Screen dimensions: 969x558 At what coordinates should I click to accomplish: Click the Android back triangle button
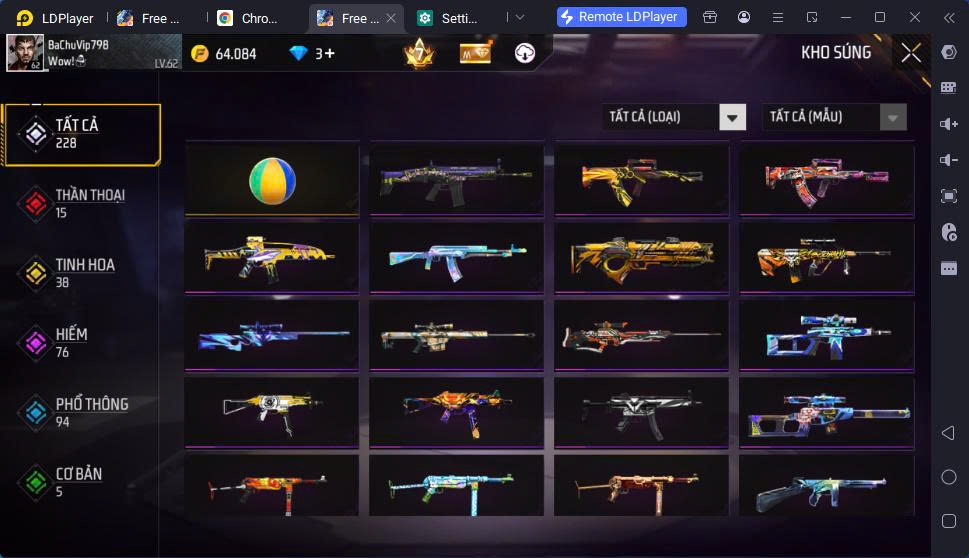[x=948, y=433]
